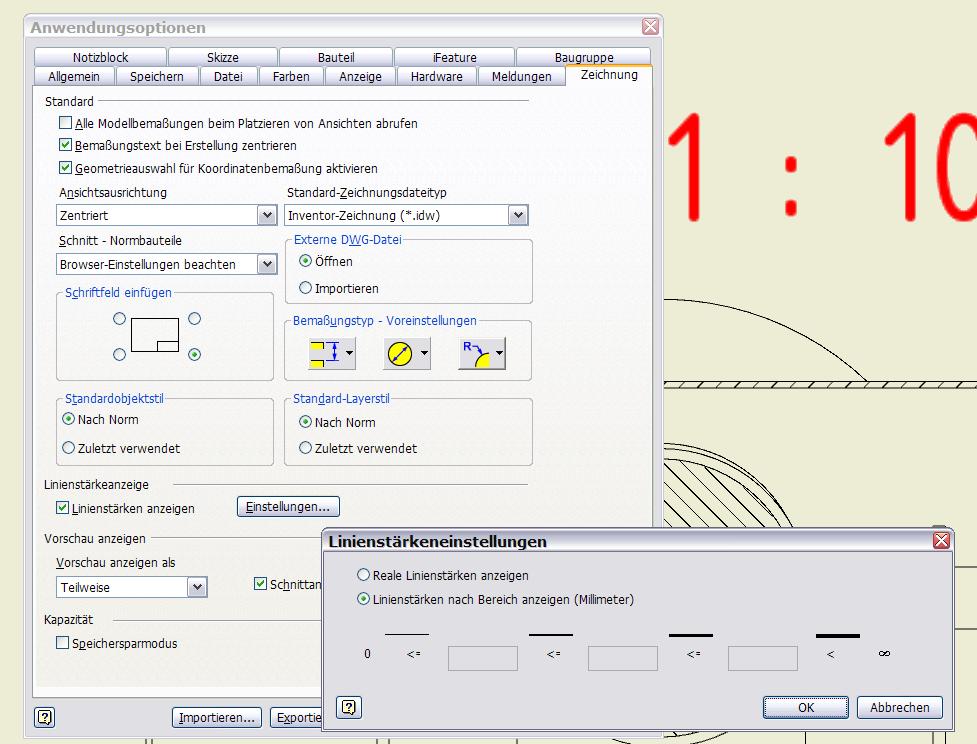Image resolution: width=977 pixels, height=744 pixels.
Task: Select 'Linienstärken nach Bereich anzeigen' option
Action: (x=363, y=599)
